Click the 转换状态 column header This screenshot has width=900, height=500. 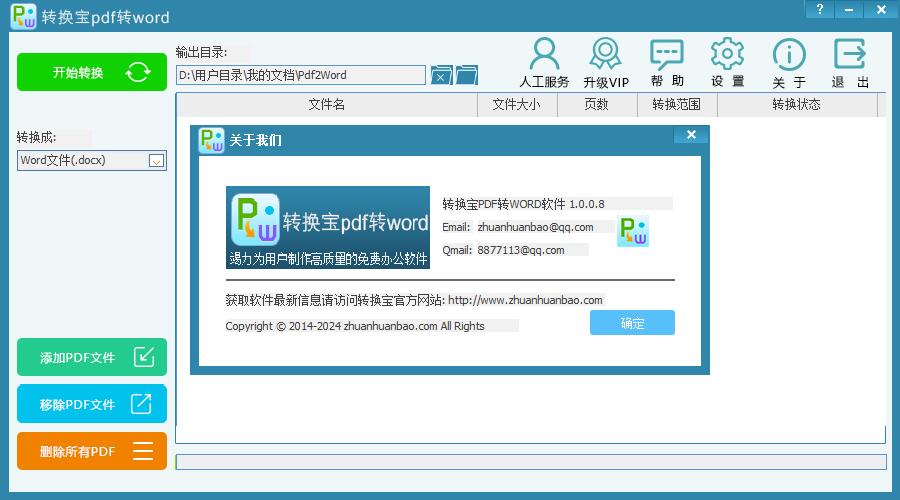point(797,104)
